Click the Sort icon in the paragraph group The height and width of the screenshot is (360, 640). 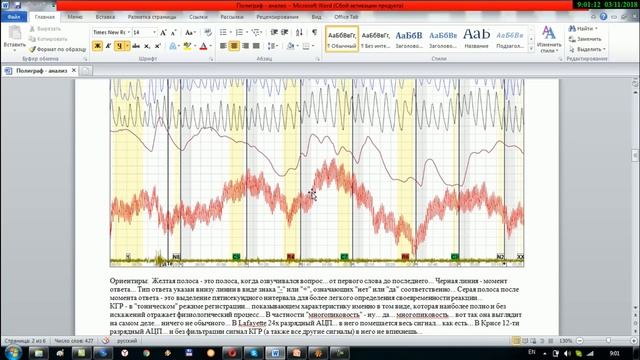coord(299,32)
